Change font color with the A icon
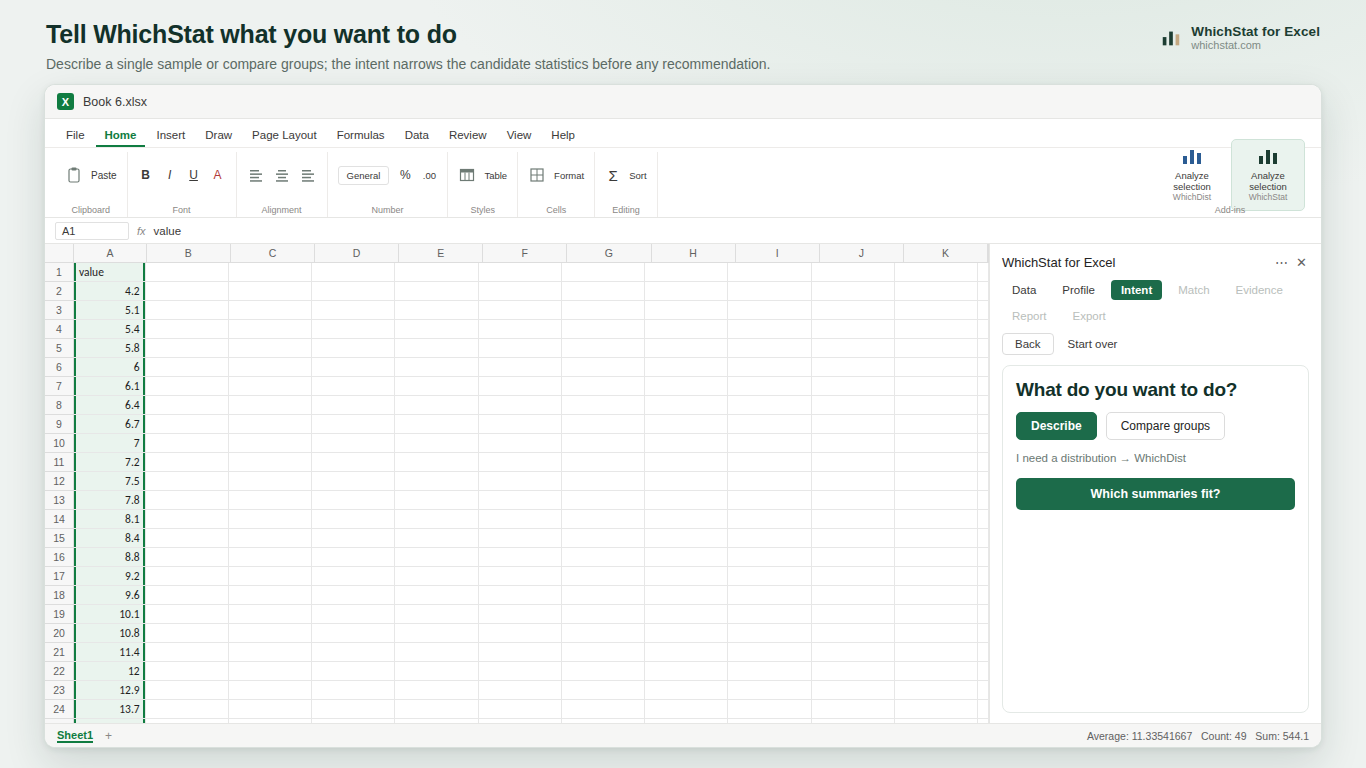The width and height of the screenshot is (1366, 768). pos(217,175)
